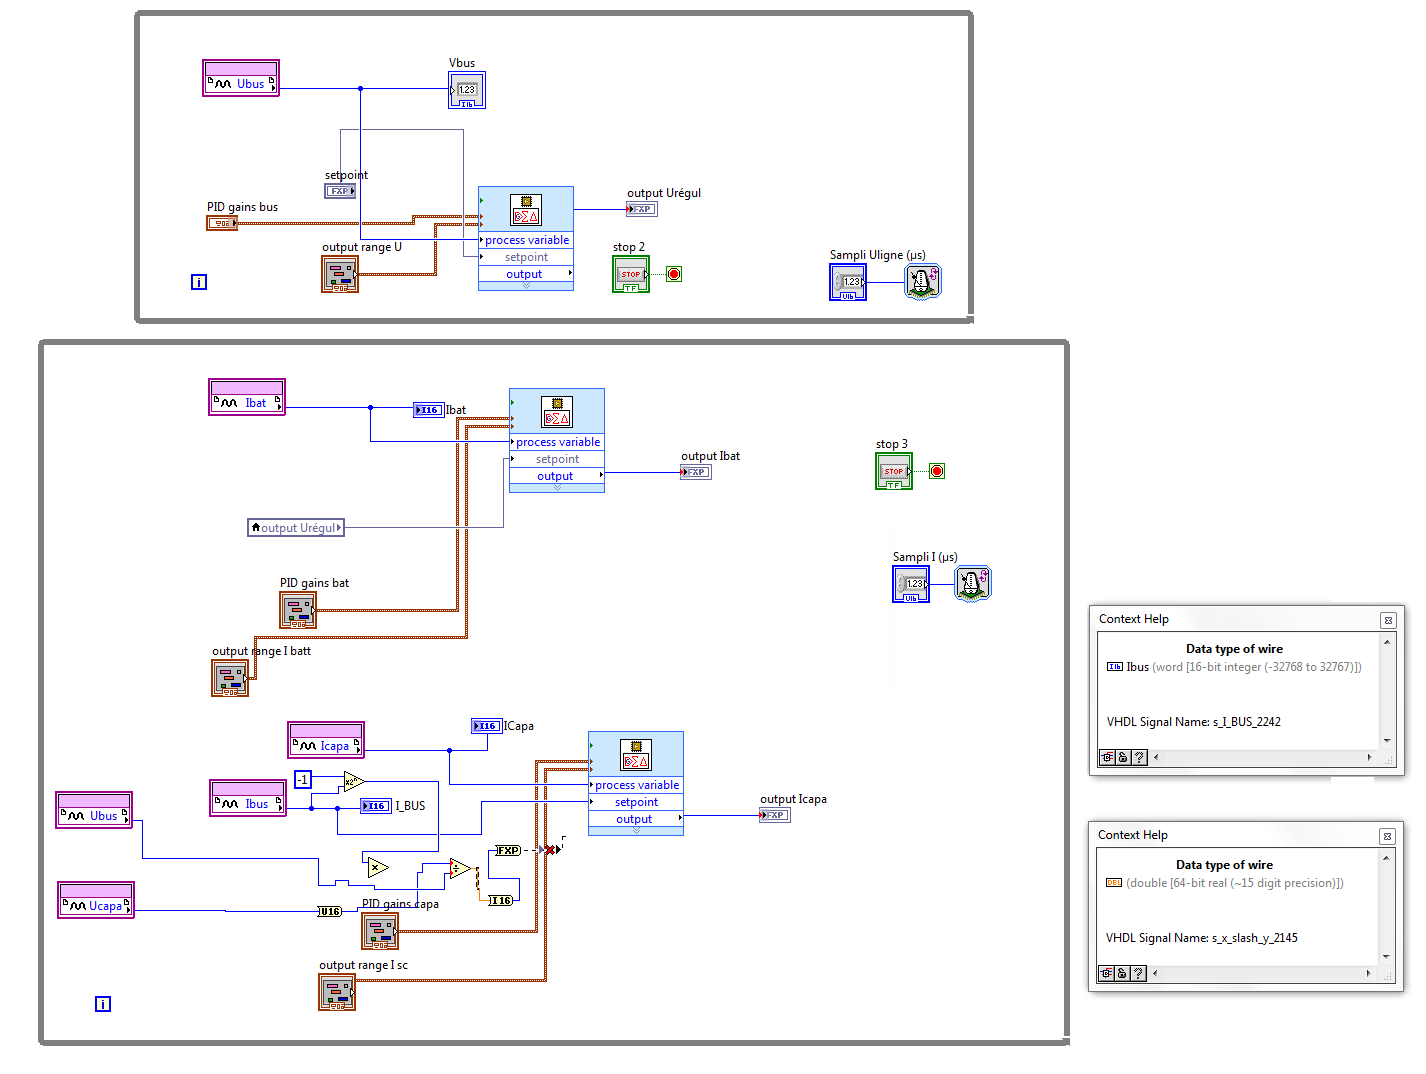1426x1074 pixels.
Task: Click the ICapa I16 indicator terminal
Action: click(487, 726)
